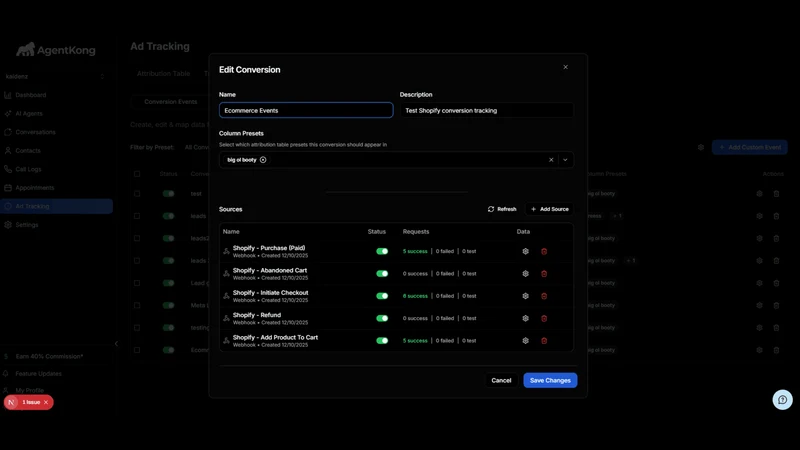800x450 pixels.
Task: Switch to Attribution Table tab
Action: tap(163, 73)
